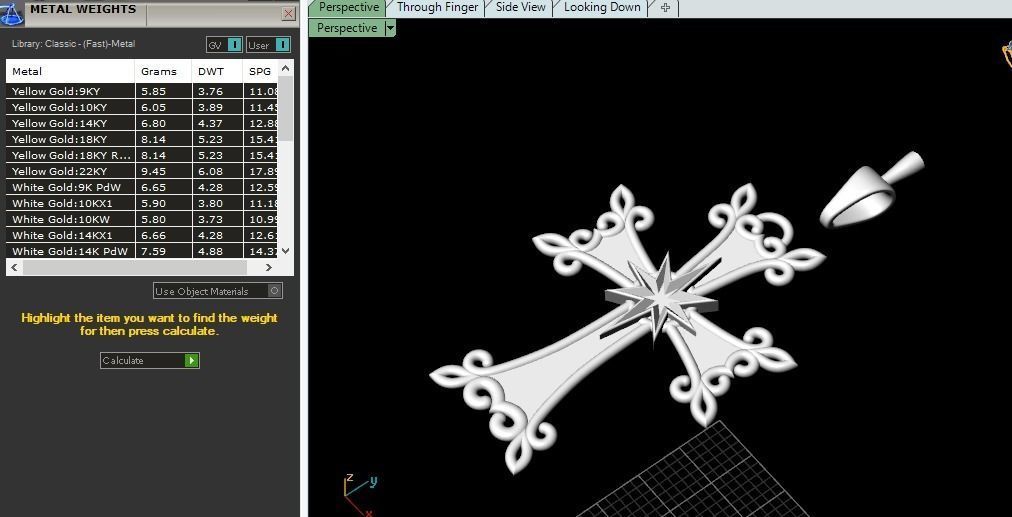Click the SPG column header
1012x517 pixels.
[261, 72]
